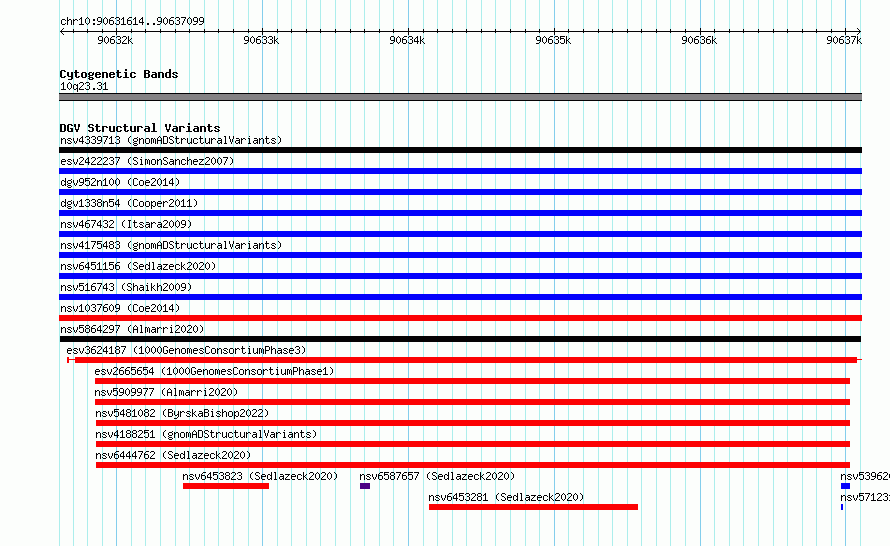Click chr10:90631614..90637099 coordinate label
The image size is (890, 546).
click(x=132, y=21)
